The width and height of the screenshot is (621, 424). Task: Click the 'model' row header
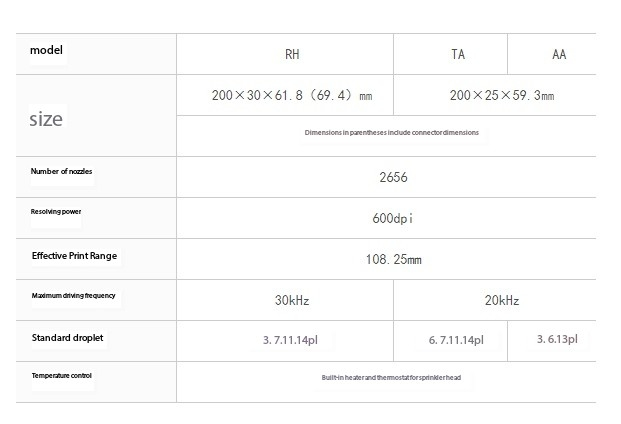click(x=46, y=50)
